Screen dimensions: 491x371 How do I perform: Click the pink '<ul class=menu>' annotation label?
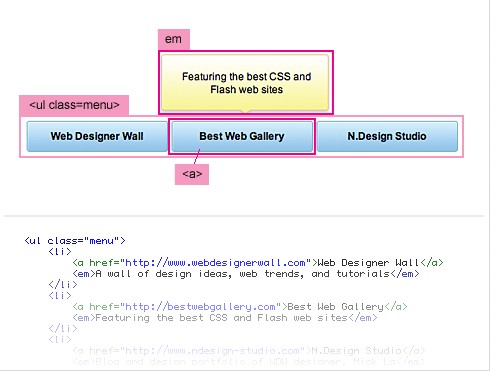coord(74,105)
